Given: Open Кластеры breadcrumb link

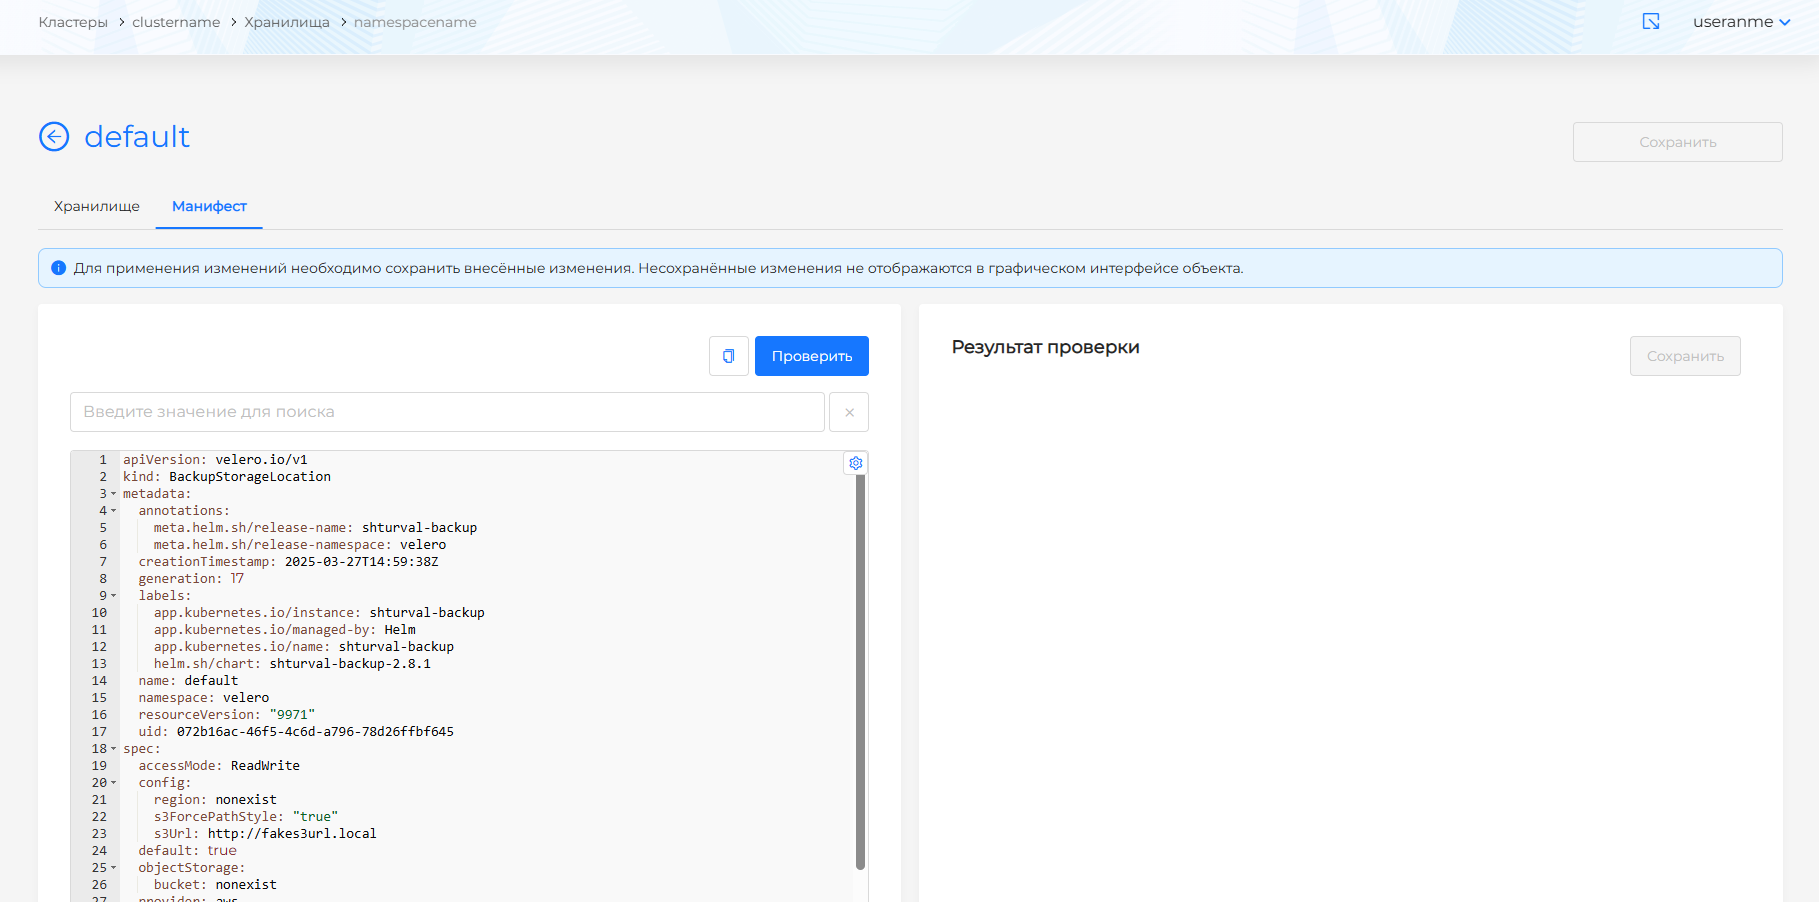Looking at the screenshot, I should pos(73,22).
